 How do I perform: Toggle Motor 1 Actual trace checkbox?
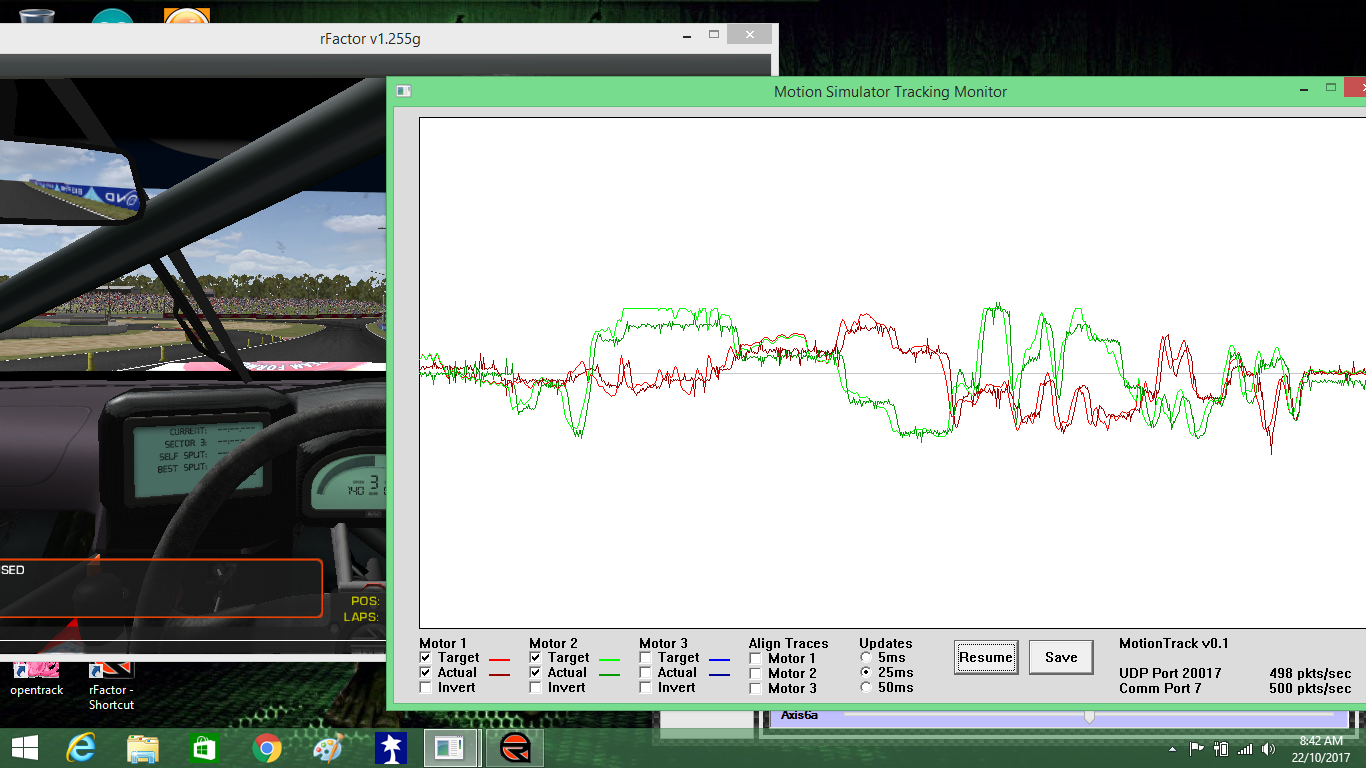click(x=426, y=673)
